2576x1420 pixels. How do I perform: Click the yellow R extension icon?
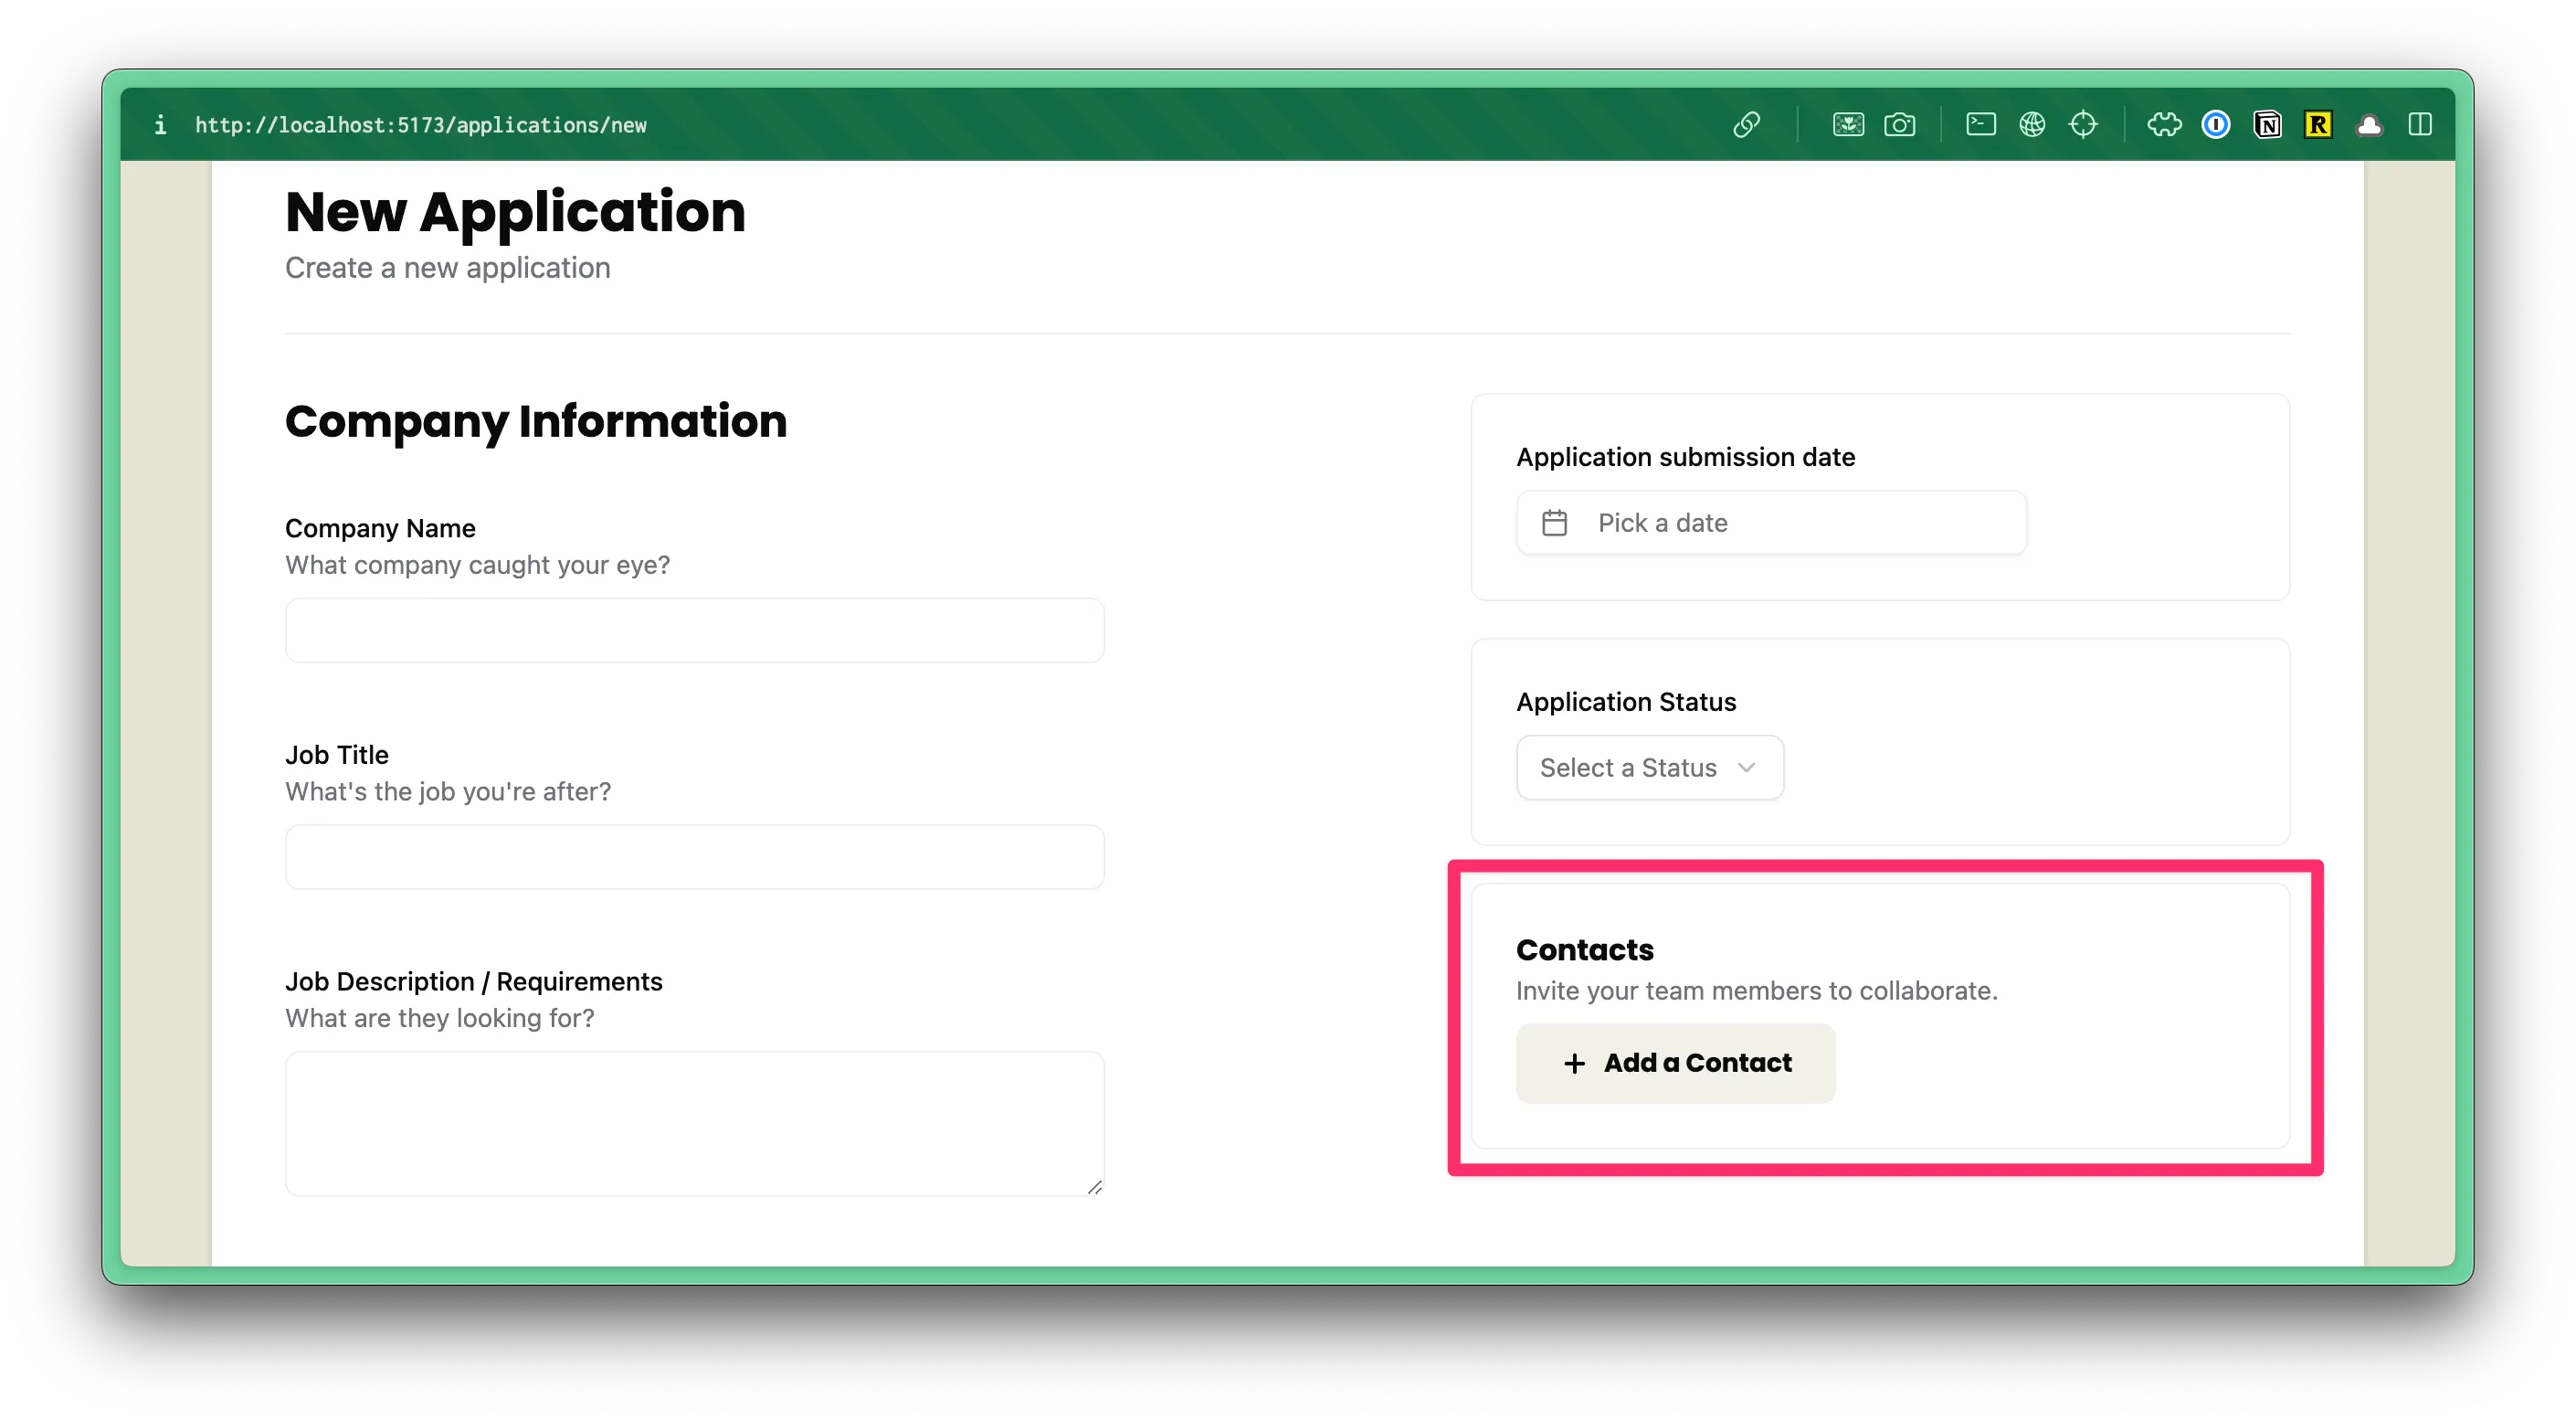click(x=2318, y=125)
